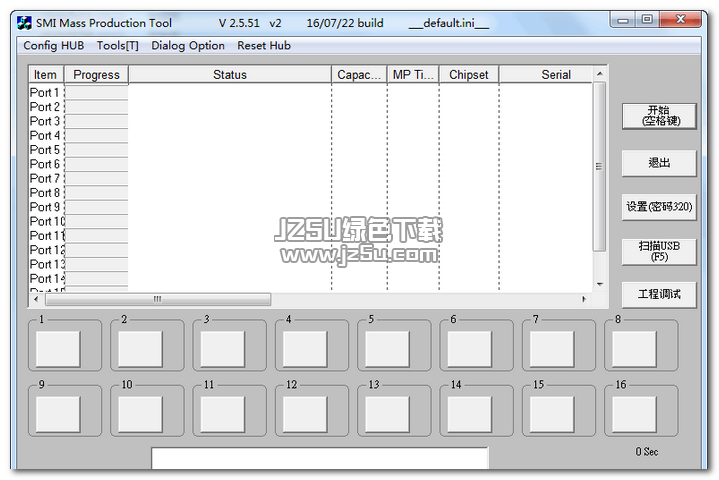Viewport: 719px width, 480px height.
Task: Click the vertical scrollbar thumb
Action: pyautogui.click(x=599, y=166)
